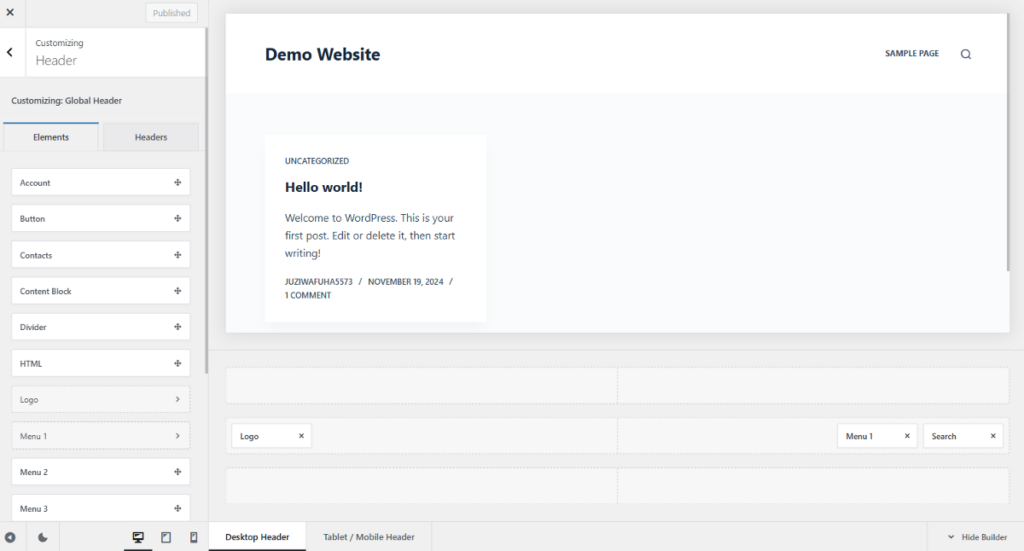This screenshot has height=551, width=1024.
Task: Click the Published button
Action: pyautogui.click(x=172, y=13)
